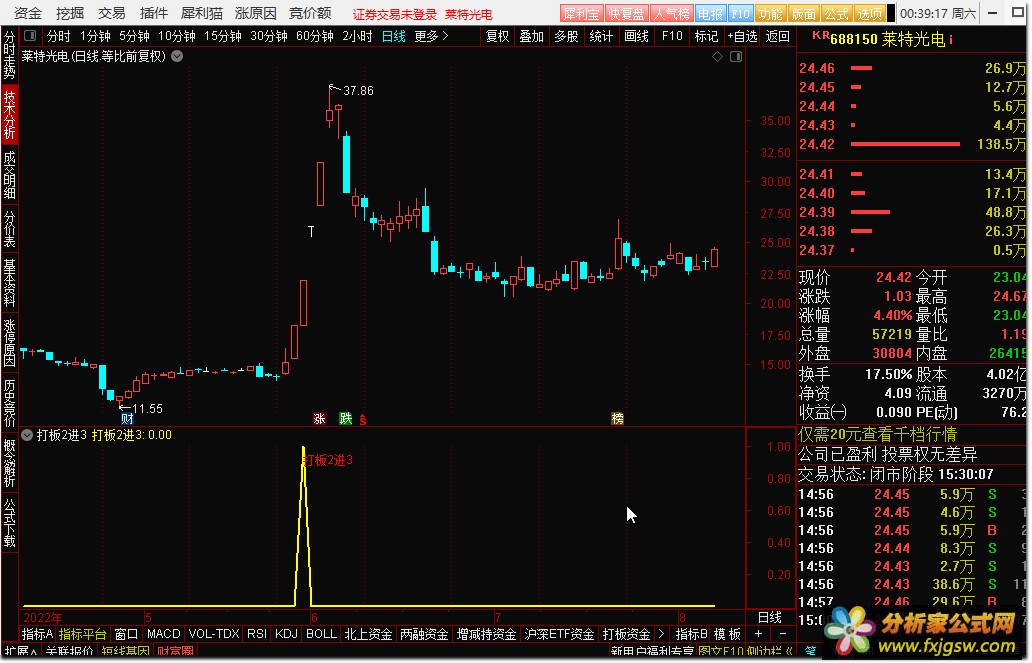Select MACD indicator tab
This screenshot has width=1032, height=663.
163,633
